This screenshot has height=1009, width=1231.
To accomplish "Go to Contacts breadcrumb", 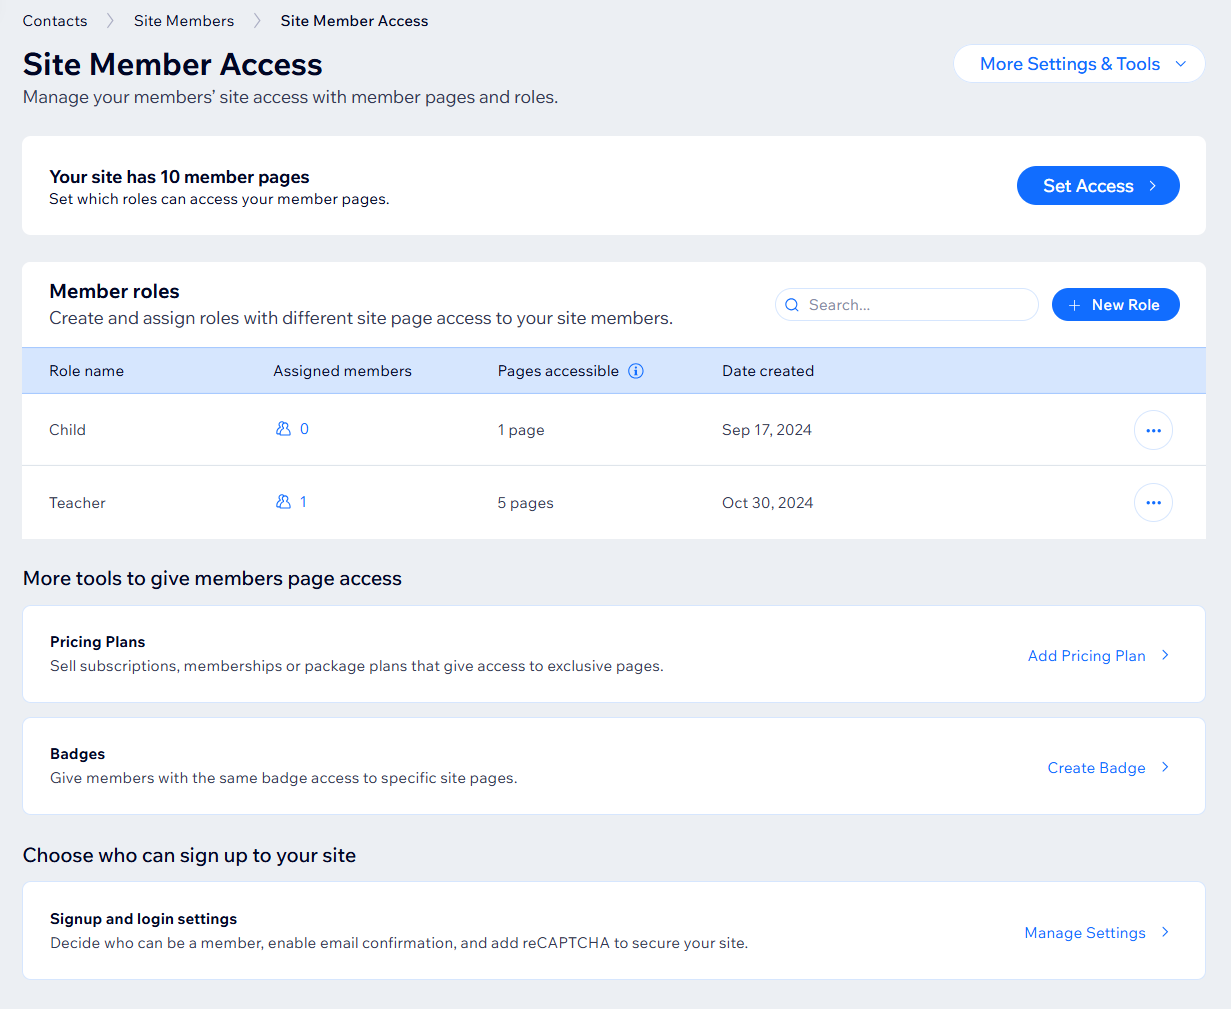I will coord(55,21).
